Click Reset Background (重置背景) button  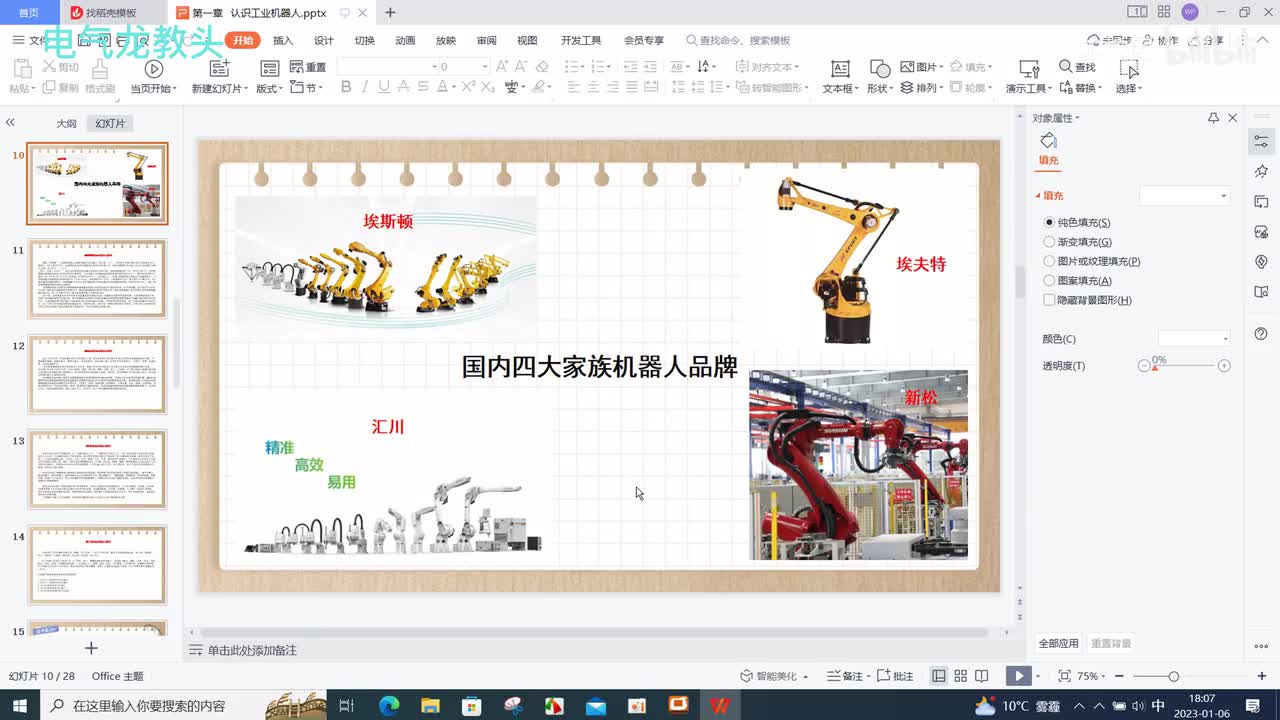point(1111,643)
